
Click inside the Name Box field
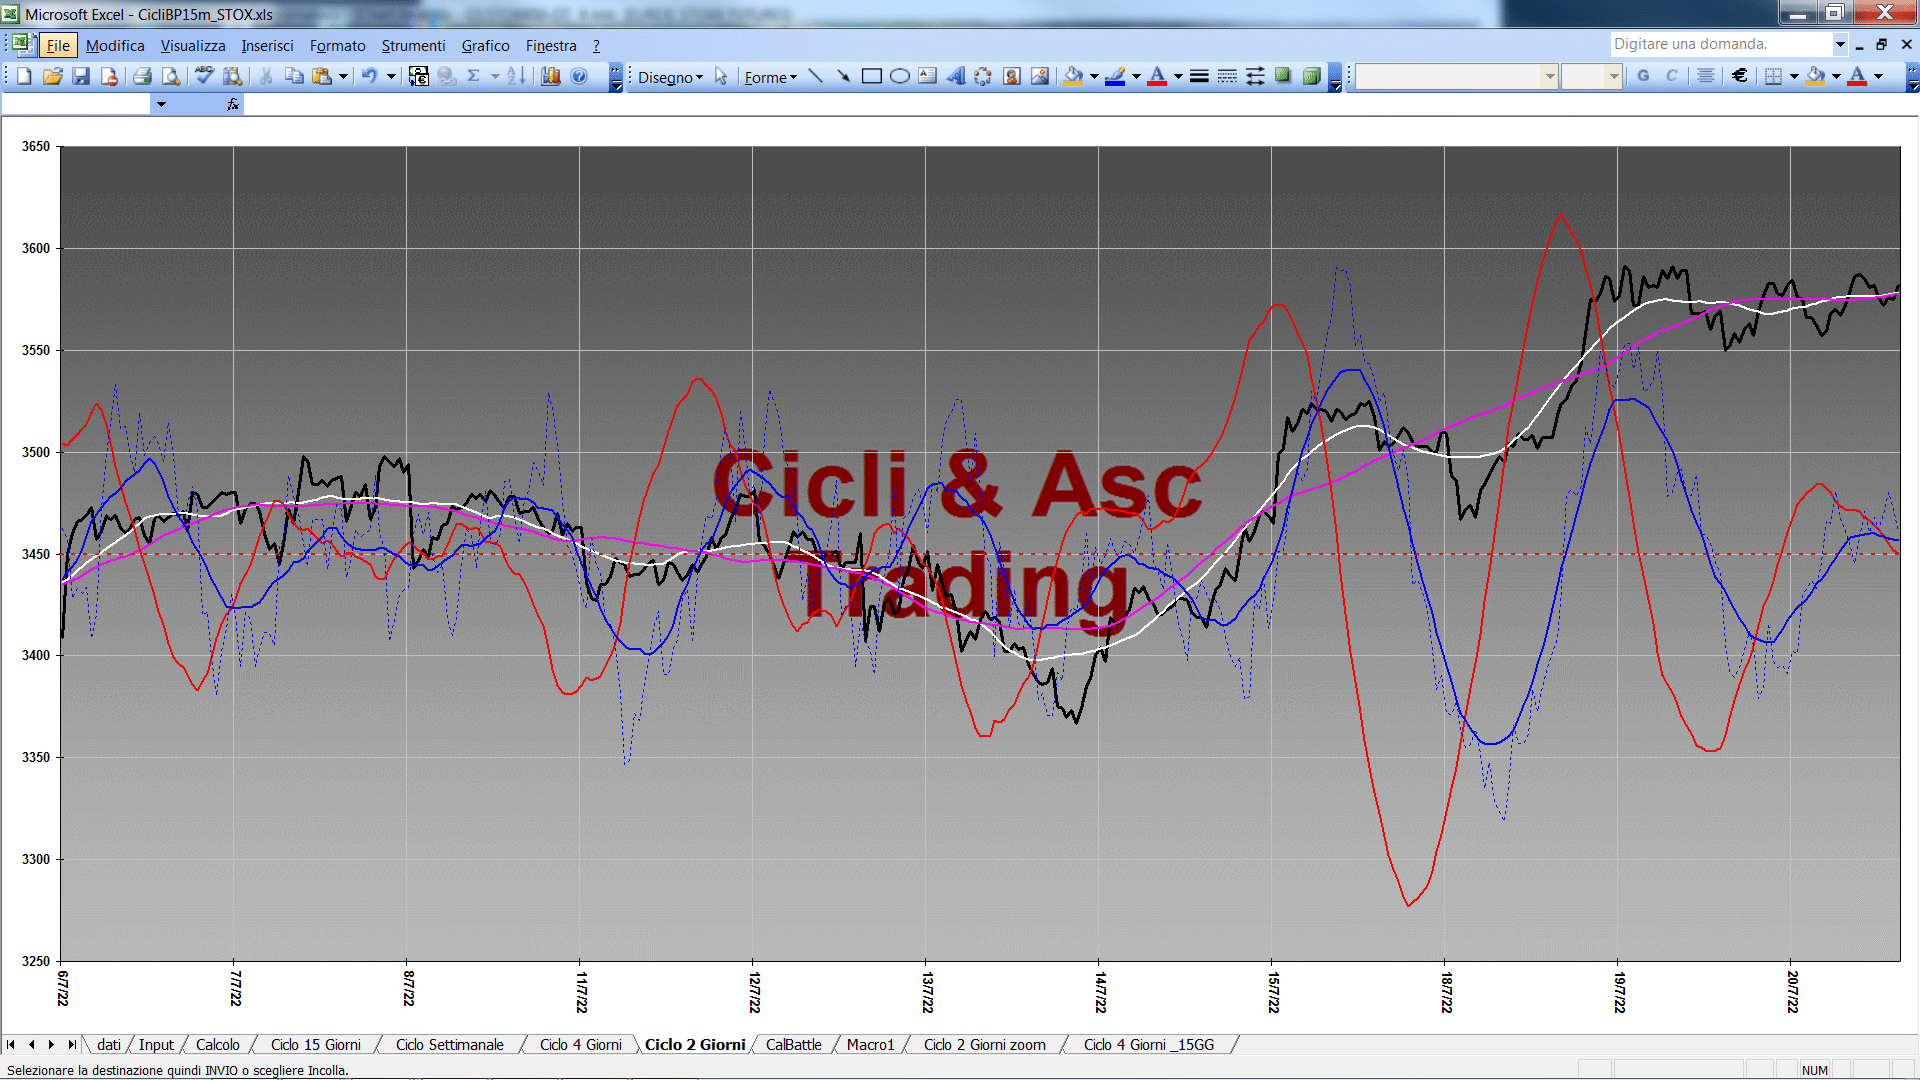click(76, 104)
